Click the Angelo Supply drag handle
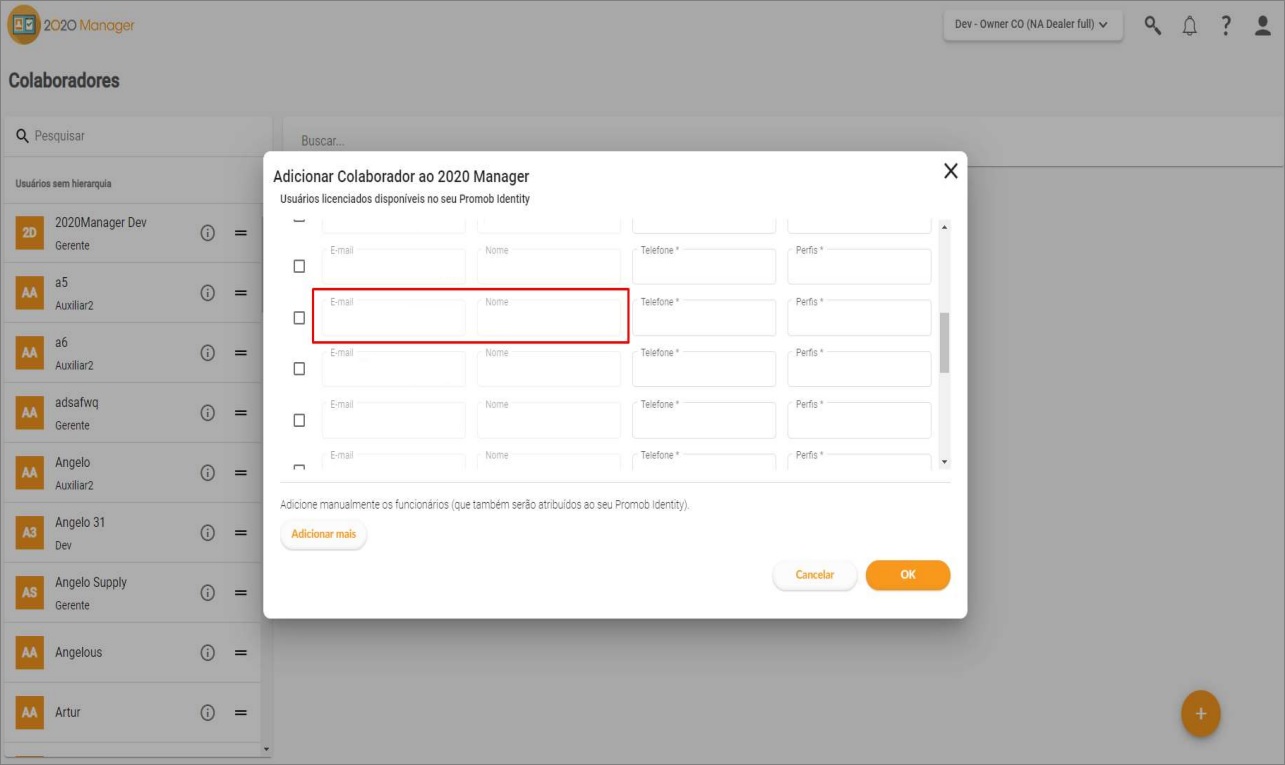Screen dimensions: 1285x765 click(241, 593)
